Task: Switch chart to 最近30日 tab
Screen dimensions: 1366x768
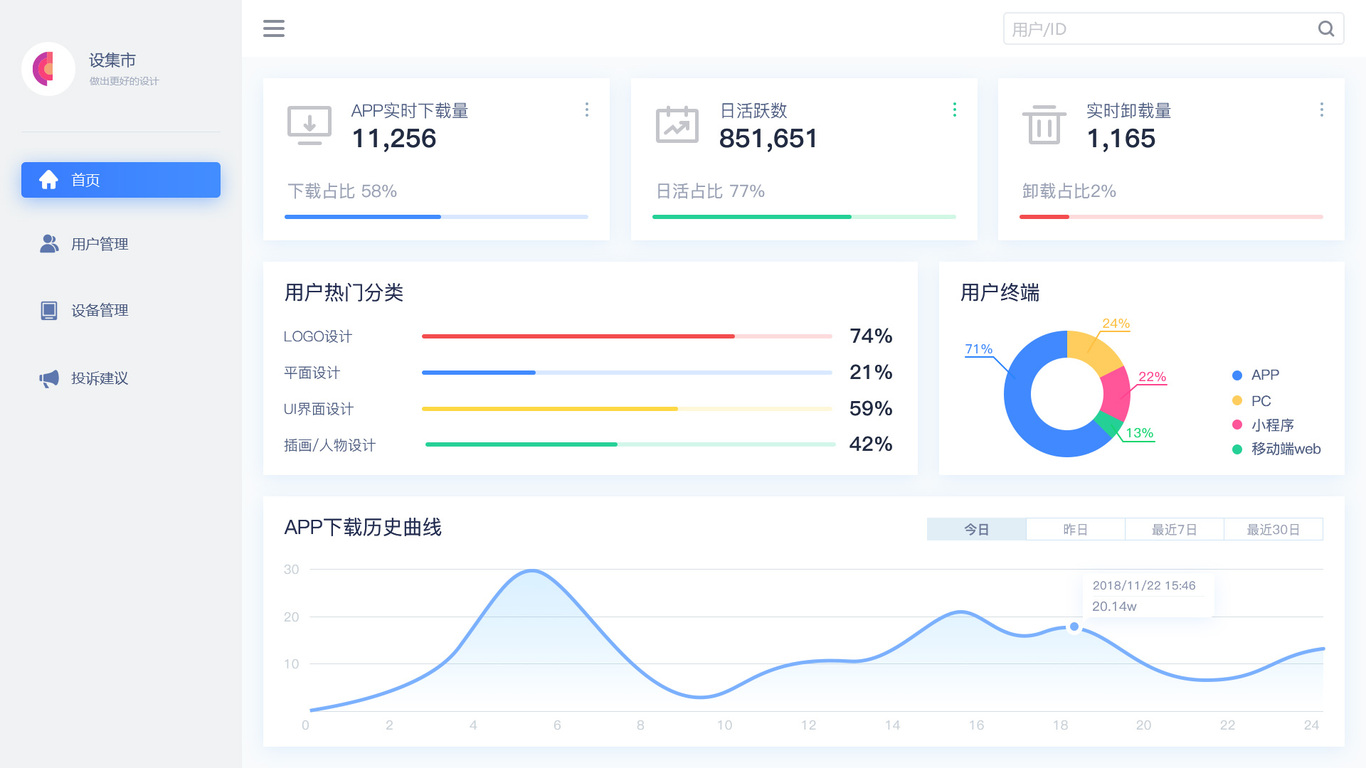Action: [1273, 529]
